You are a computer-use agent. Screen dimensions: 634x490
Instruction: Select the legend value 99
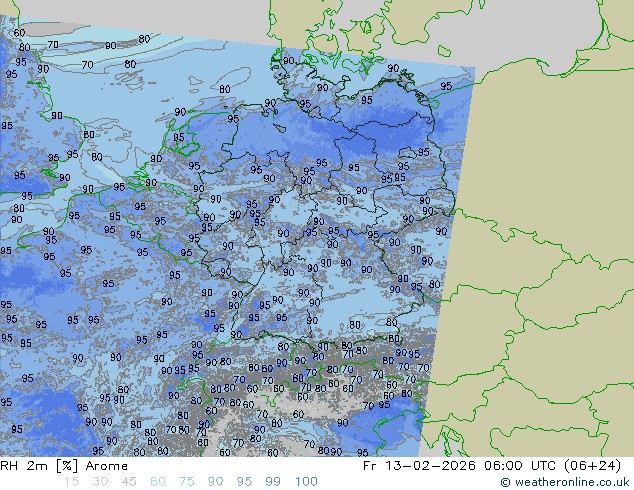click(x=273, y=482)
